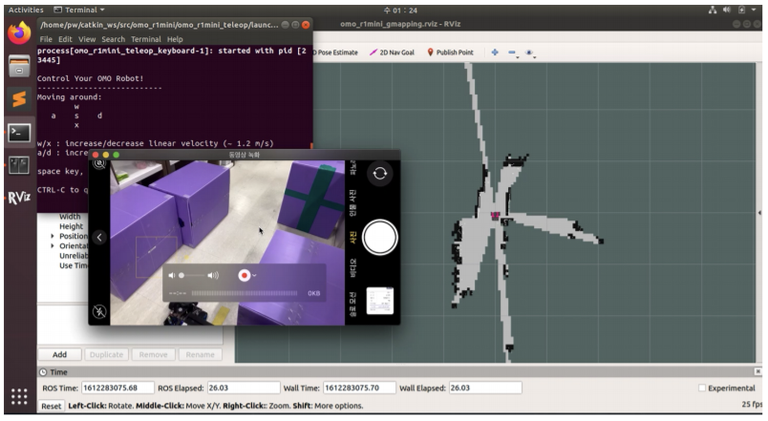Launch Firefox from the Ubuntu dock
The width and height of the screenshot is (768, 421).
19,33
